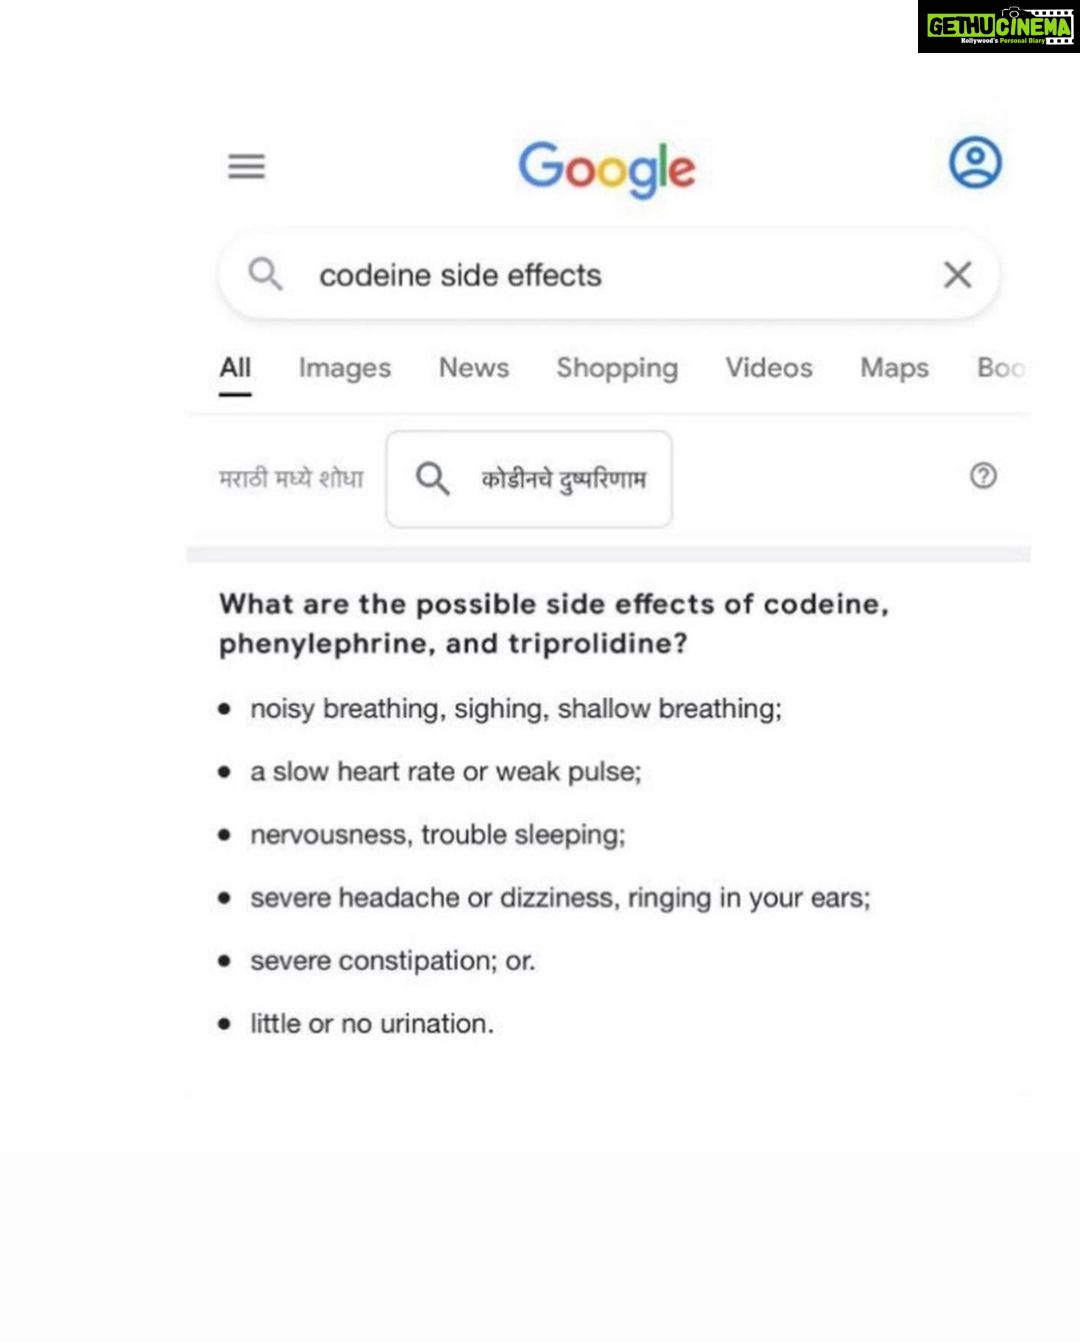Click the magnifier in Marathi suggestion box
Image resolution: width=1080 pixels, height=1343 pixels.
point(432,478)
